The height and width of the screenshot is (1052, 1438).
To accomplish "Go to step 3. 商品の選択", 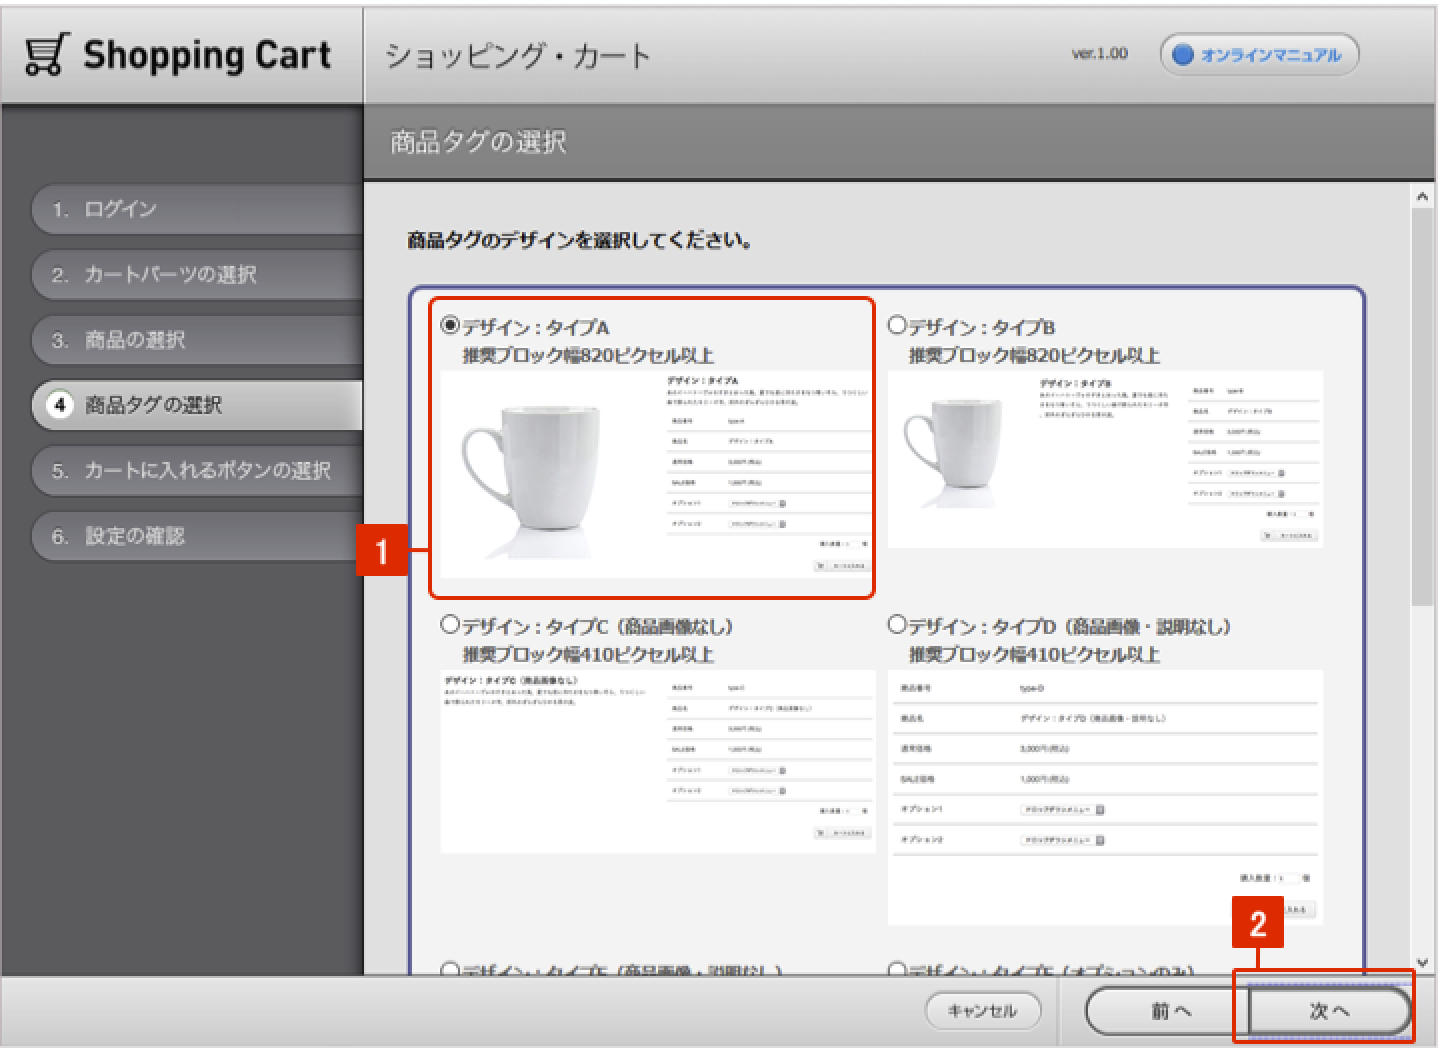I will [x=197, y=340].
